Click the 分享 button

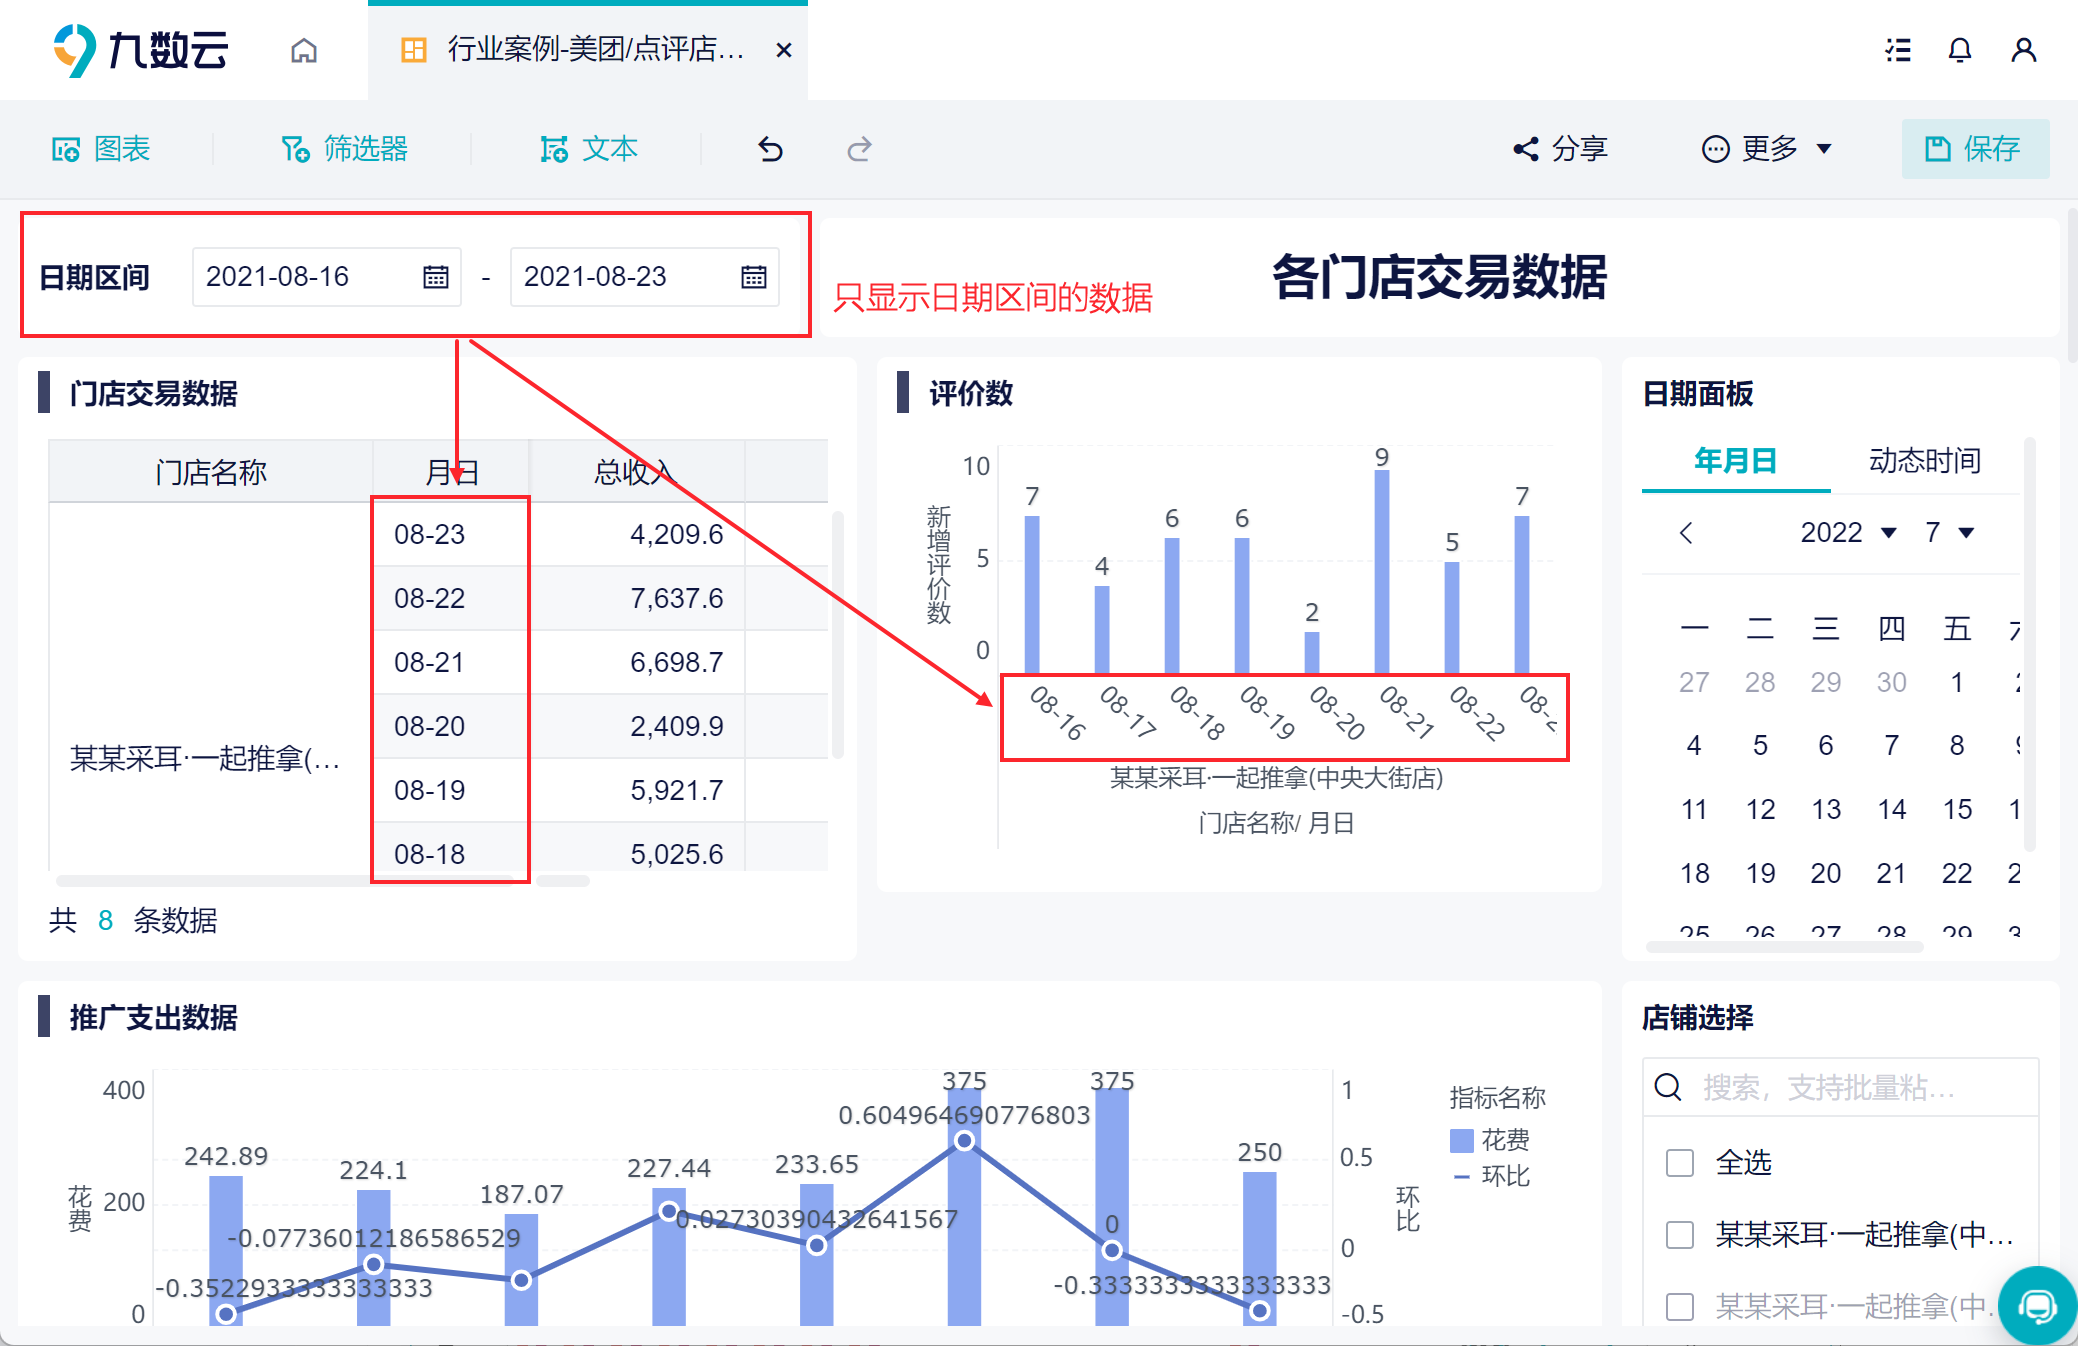[x=1560, y=149]
